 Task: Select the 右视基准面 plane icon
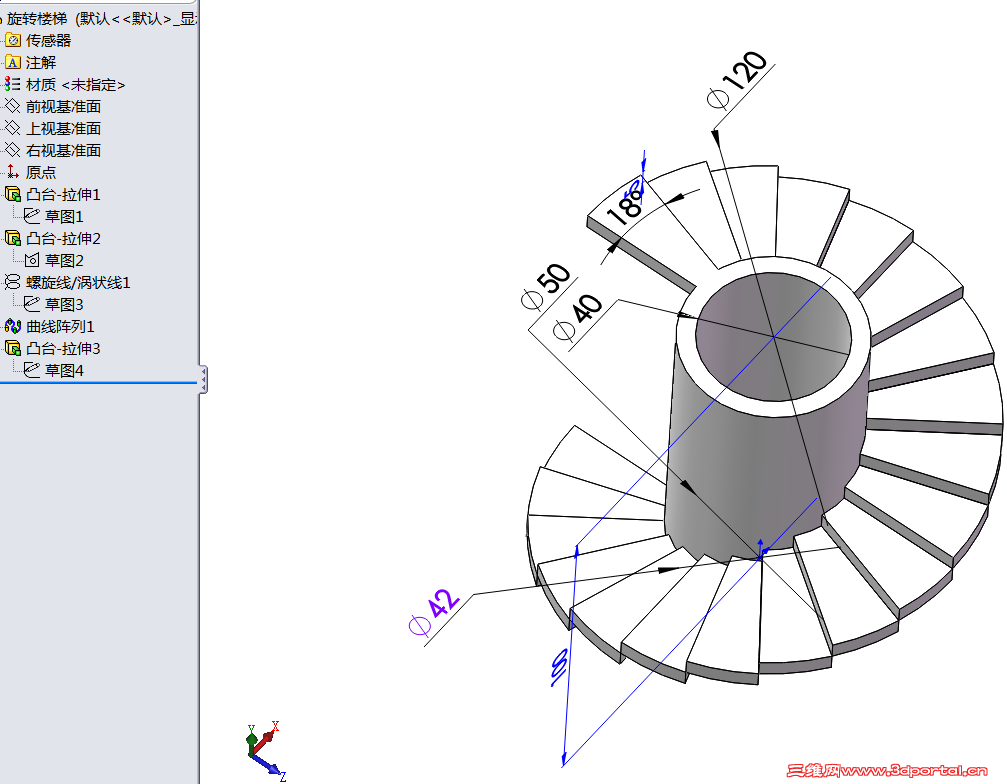pyautogui.click(x=13, y=150)
